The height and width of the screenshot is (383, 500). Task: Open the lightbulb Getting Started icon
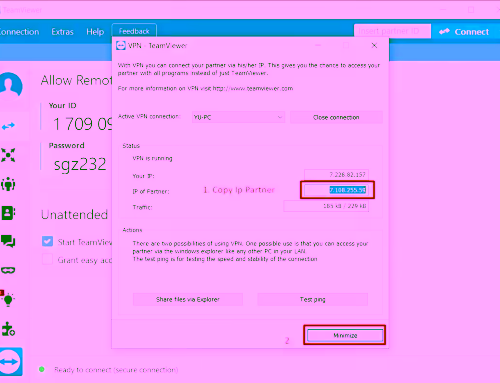[8, 299]
